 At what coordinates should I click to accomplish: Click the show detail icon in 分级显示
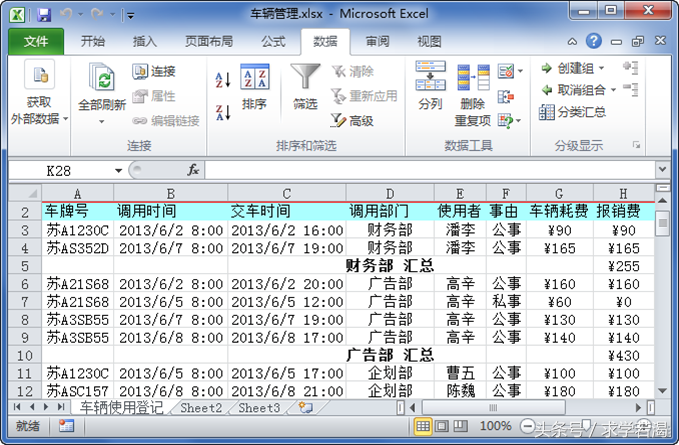630,68
